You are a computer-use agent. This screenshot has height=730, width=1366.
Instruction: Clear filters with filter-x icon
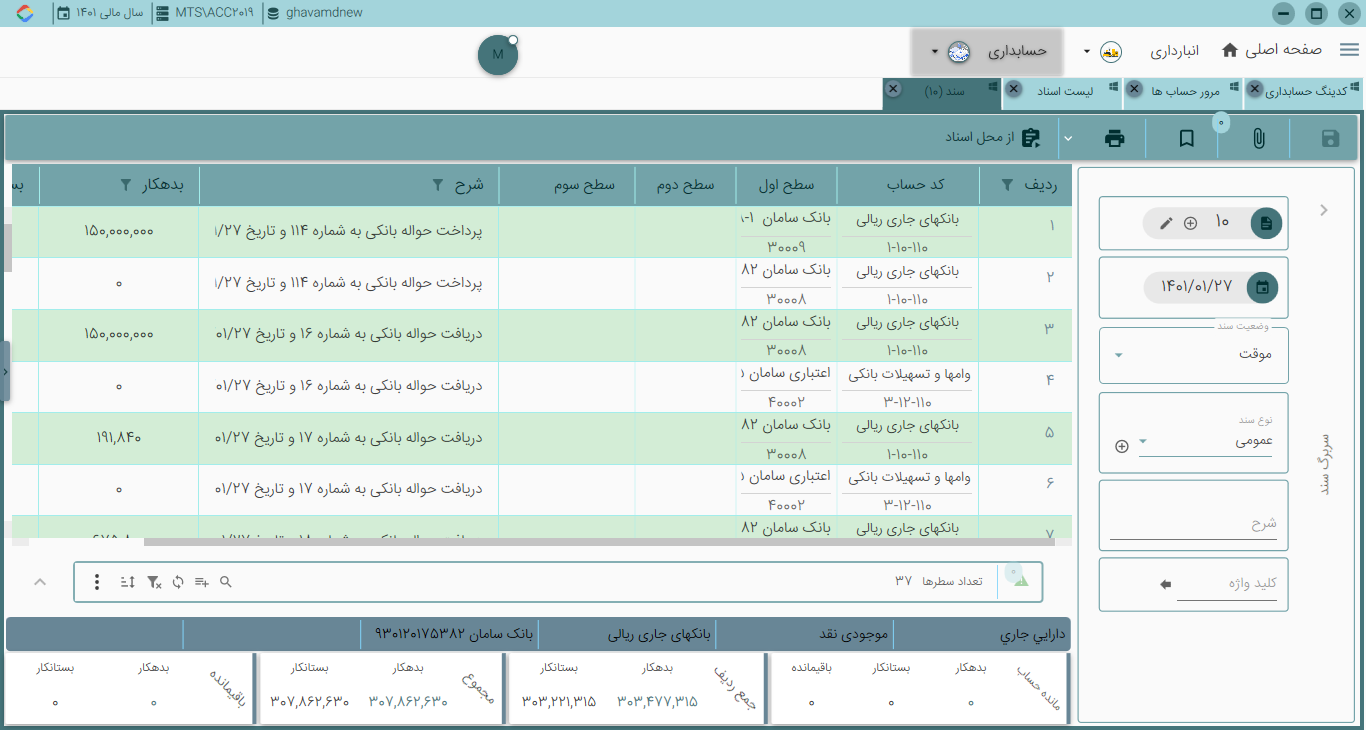pos(154,582)
